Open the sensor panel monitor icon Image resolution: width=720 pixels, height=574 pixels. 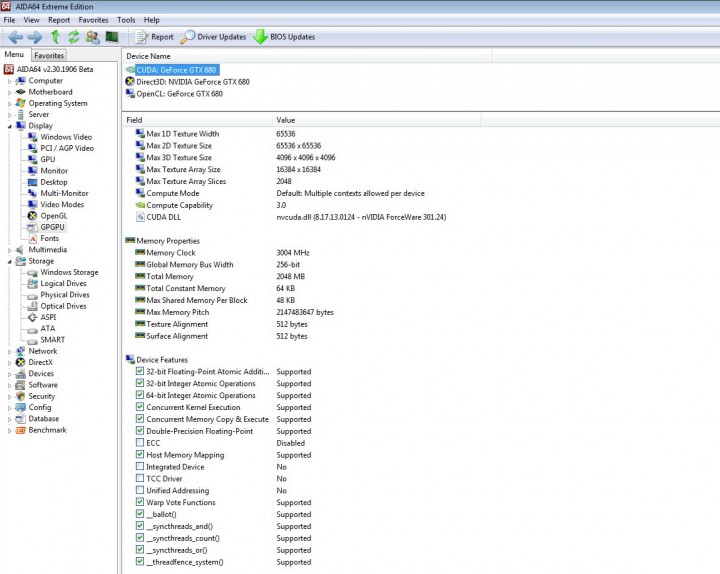[x=112, y=37]
